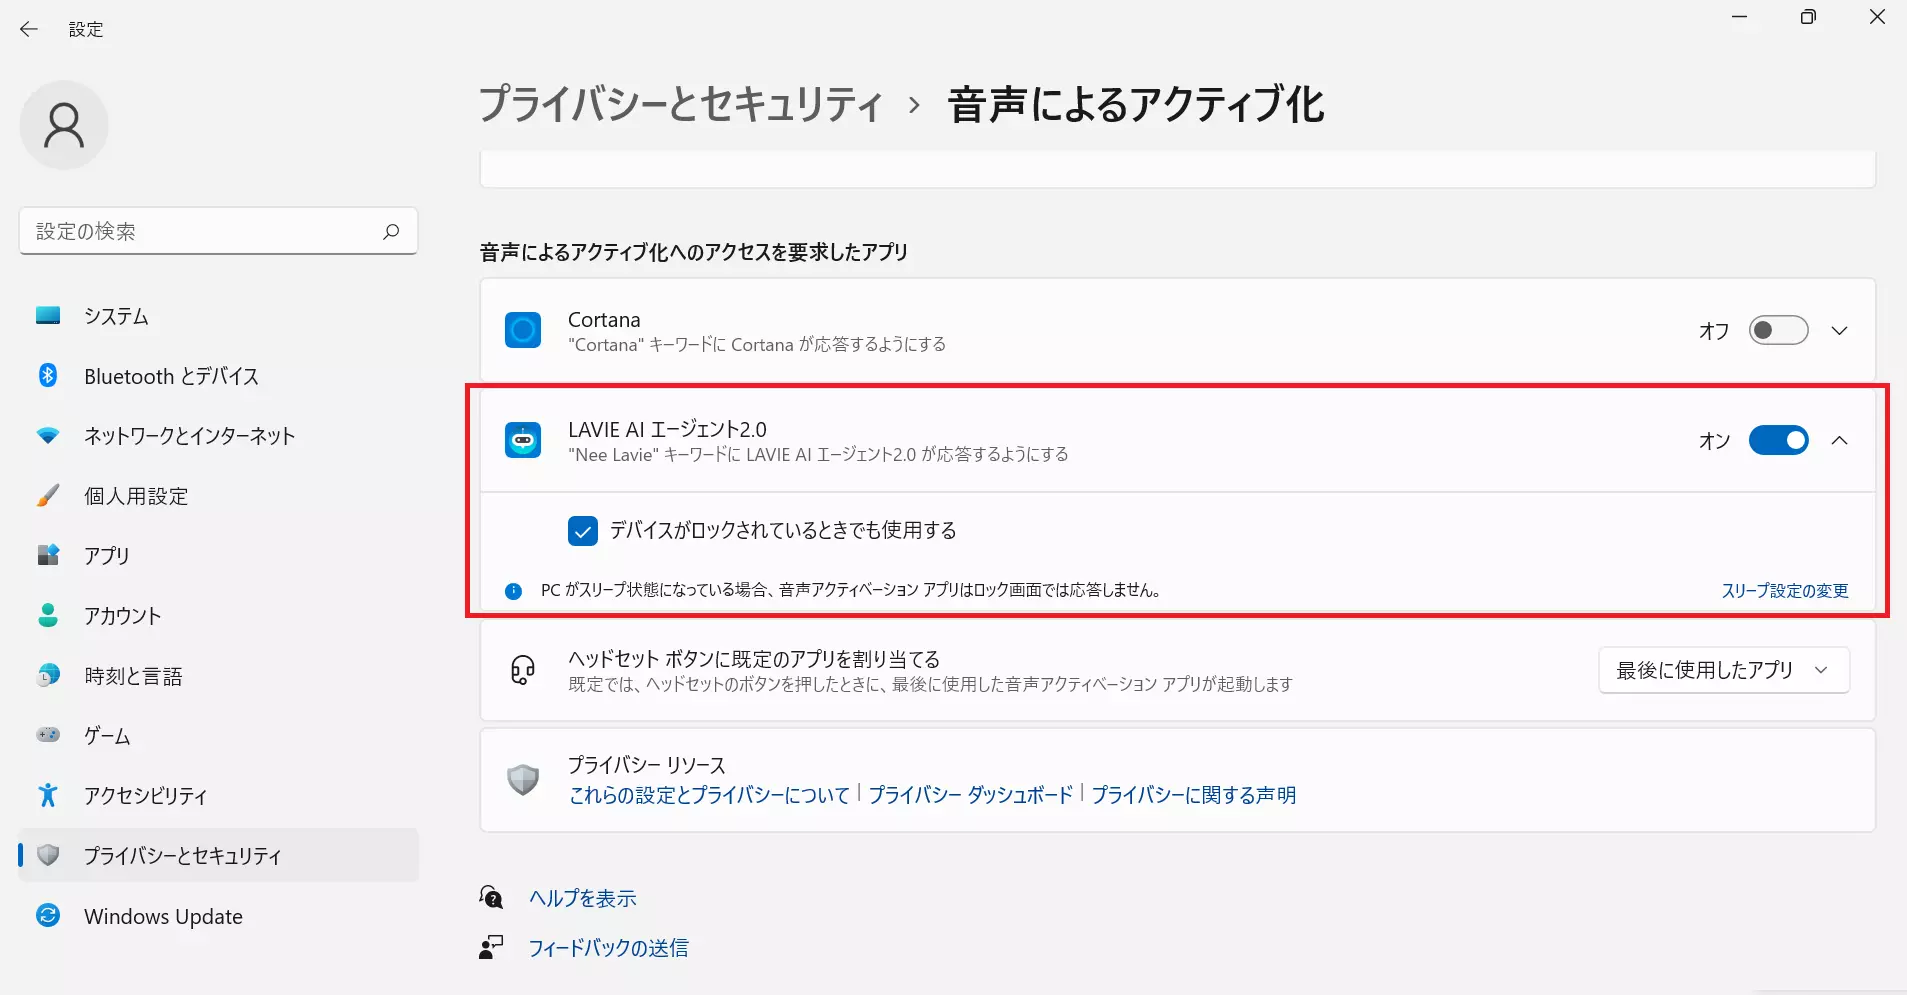Click the プライバシー リソース shield icon
Image resolution: width=1907 pixels, height=995 pixels.
click(523, 779)
